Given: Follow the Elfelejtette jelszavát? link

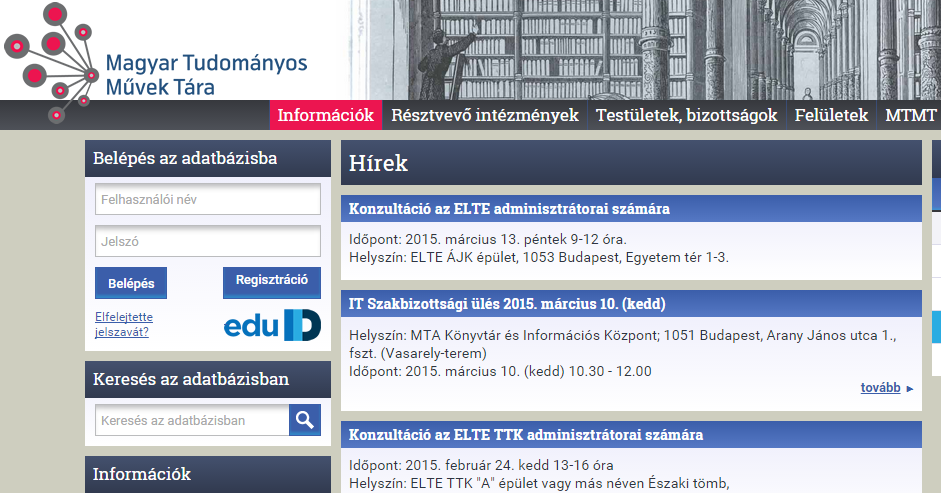Looking at the screenshot, I should (124, 324).
